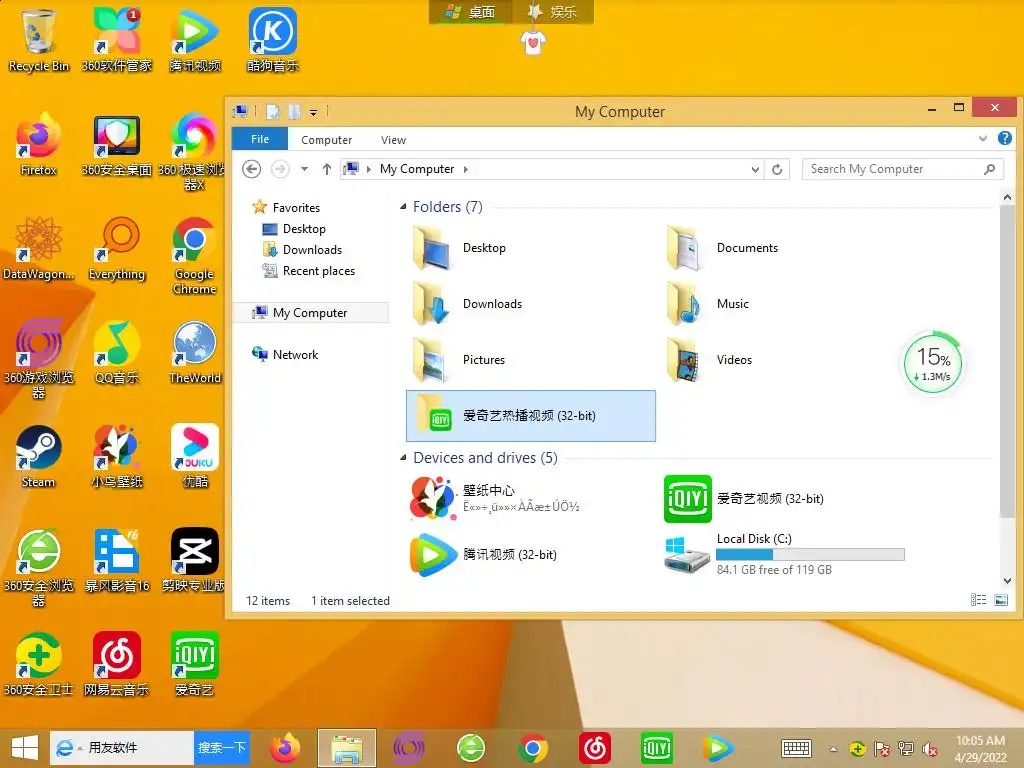Launch 优酷 desktop shortcut
1024x768 pixels.
(195, 457)
